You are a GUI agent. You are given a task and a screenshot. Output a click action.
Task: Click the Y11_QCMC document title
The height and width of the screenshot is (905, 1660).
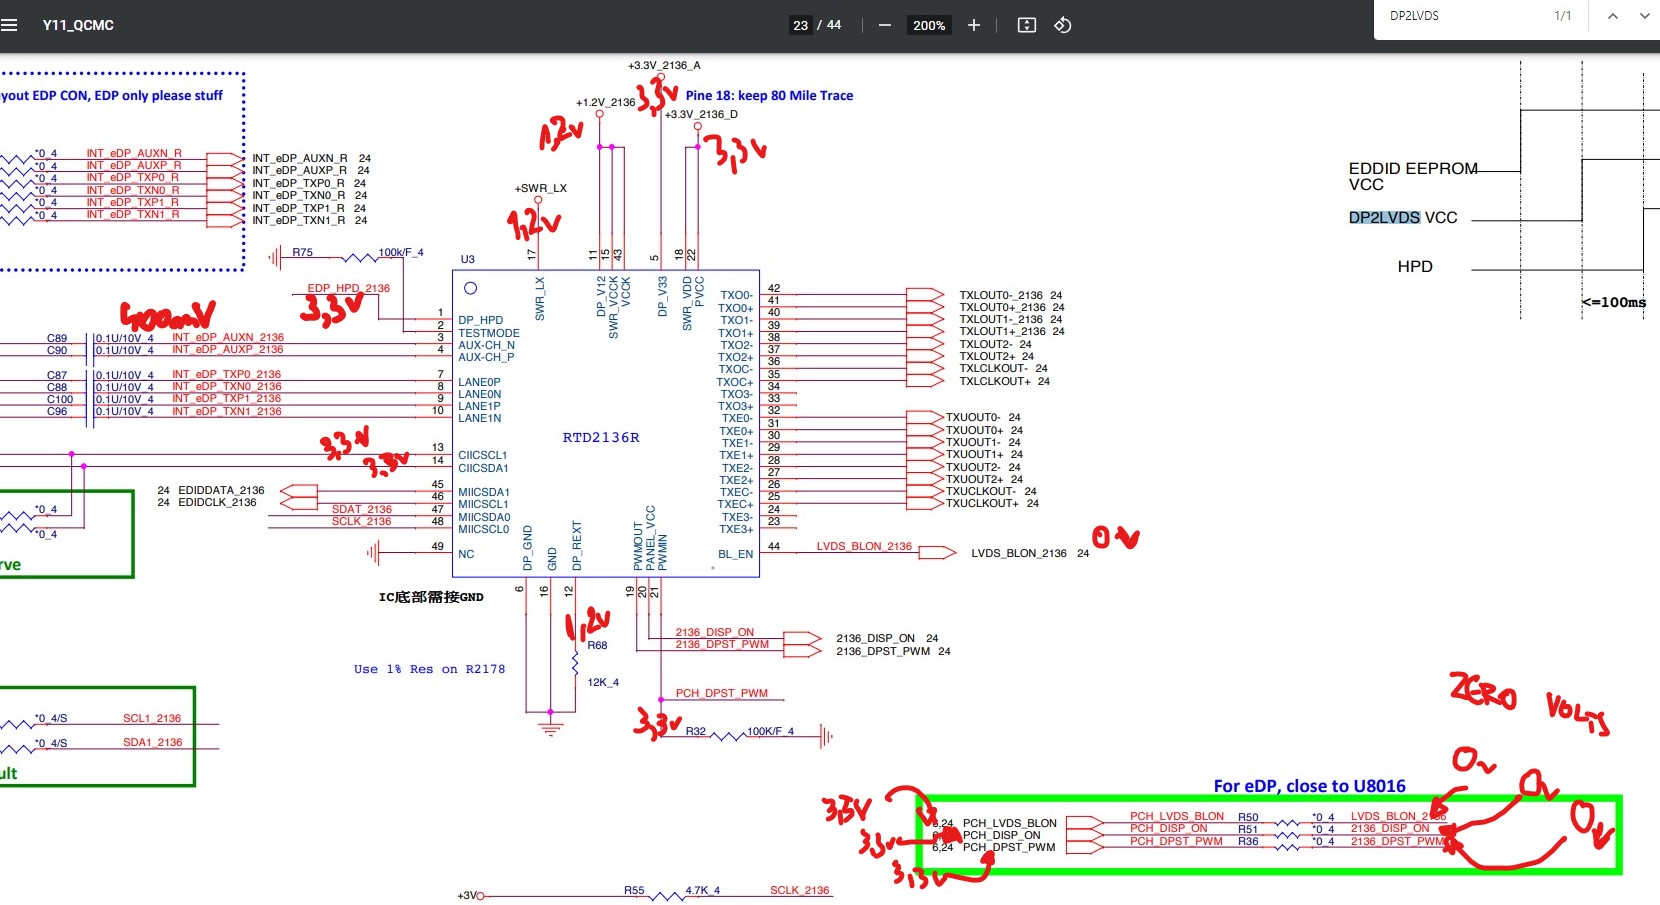click(x=78, y=25)
